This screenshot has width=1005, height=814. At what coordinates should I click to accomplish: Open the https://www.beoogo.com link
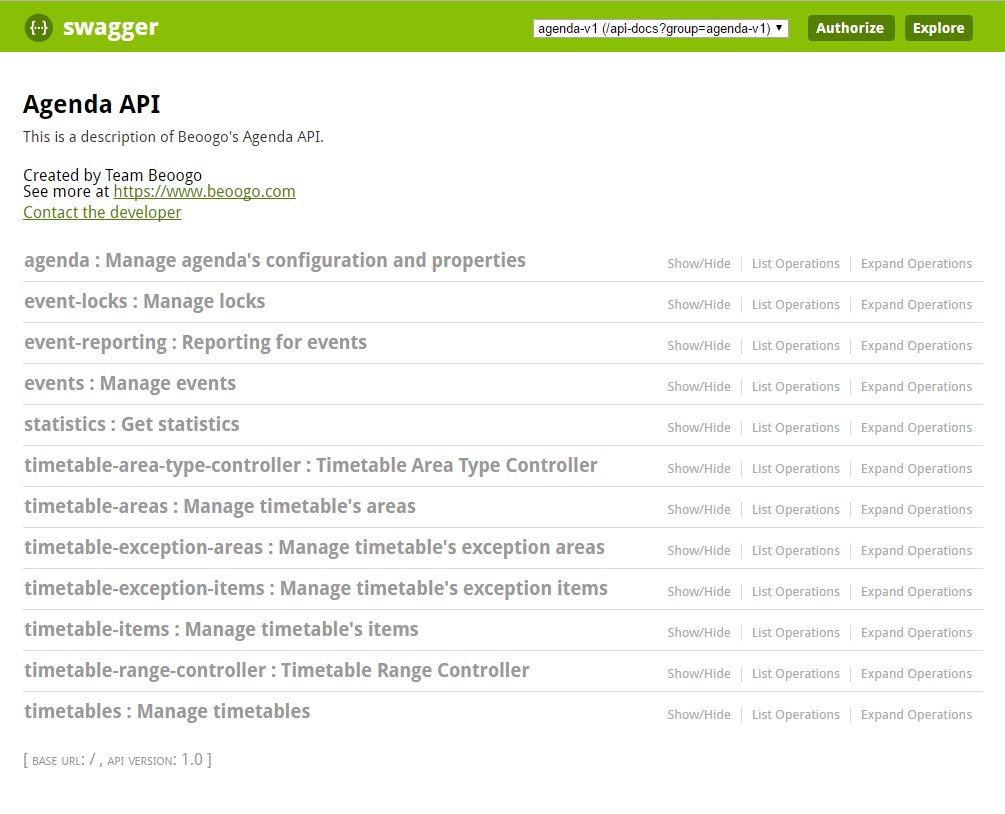[x=204, y=192]
